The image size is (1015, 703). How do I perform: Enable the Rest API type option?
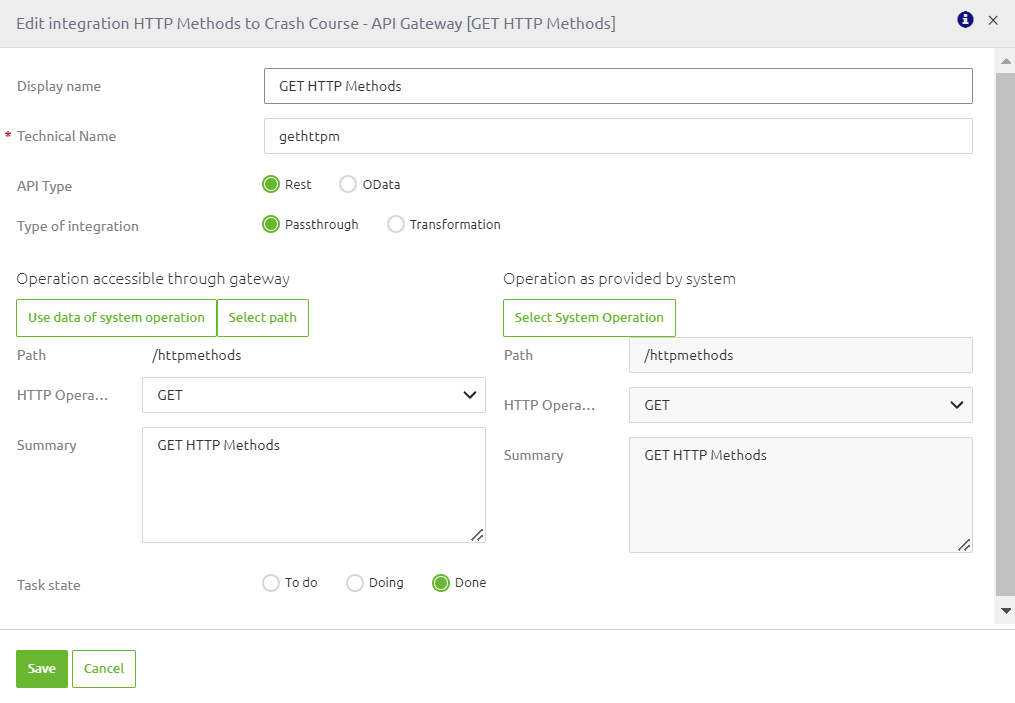[270, 184]
